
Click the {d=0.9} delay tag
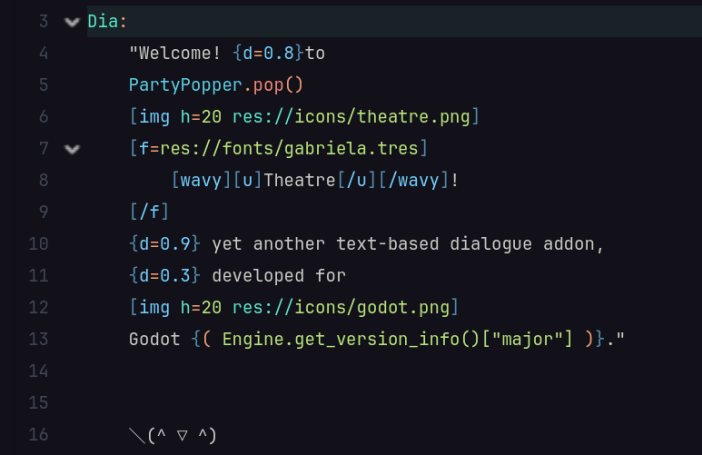(165, 244)
